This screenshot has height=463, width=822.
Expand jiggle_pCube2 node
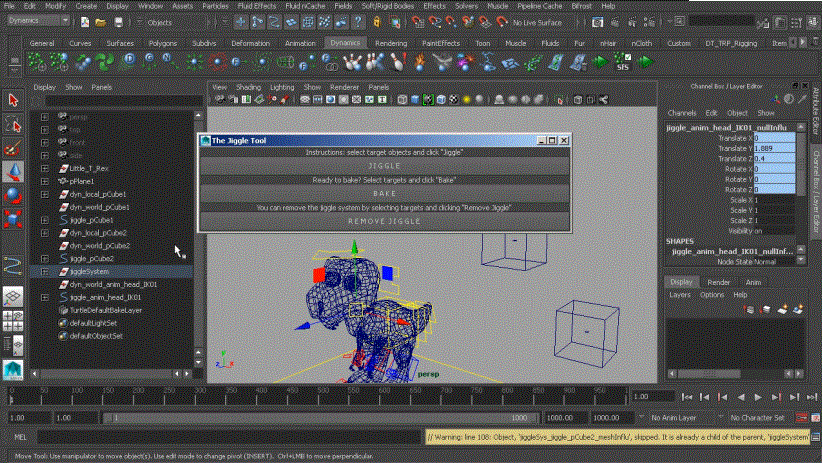click(x=45, y=259)
